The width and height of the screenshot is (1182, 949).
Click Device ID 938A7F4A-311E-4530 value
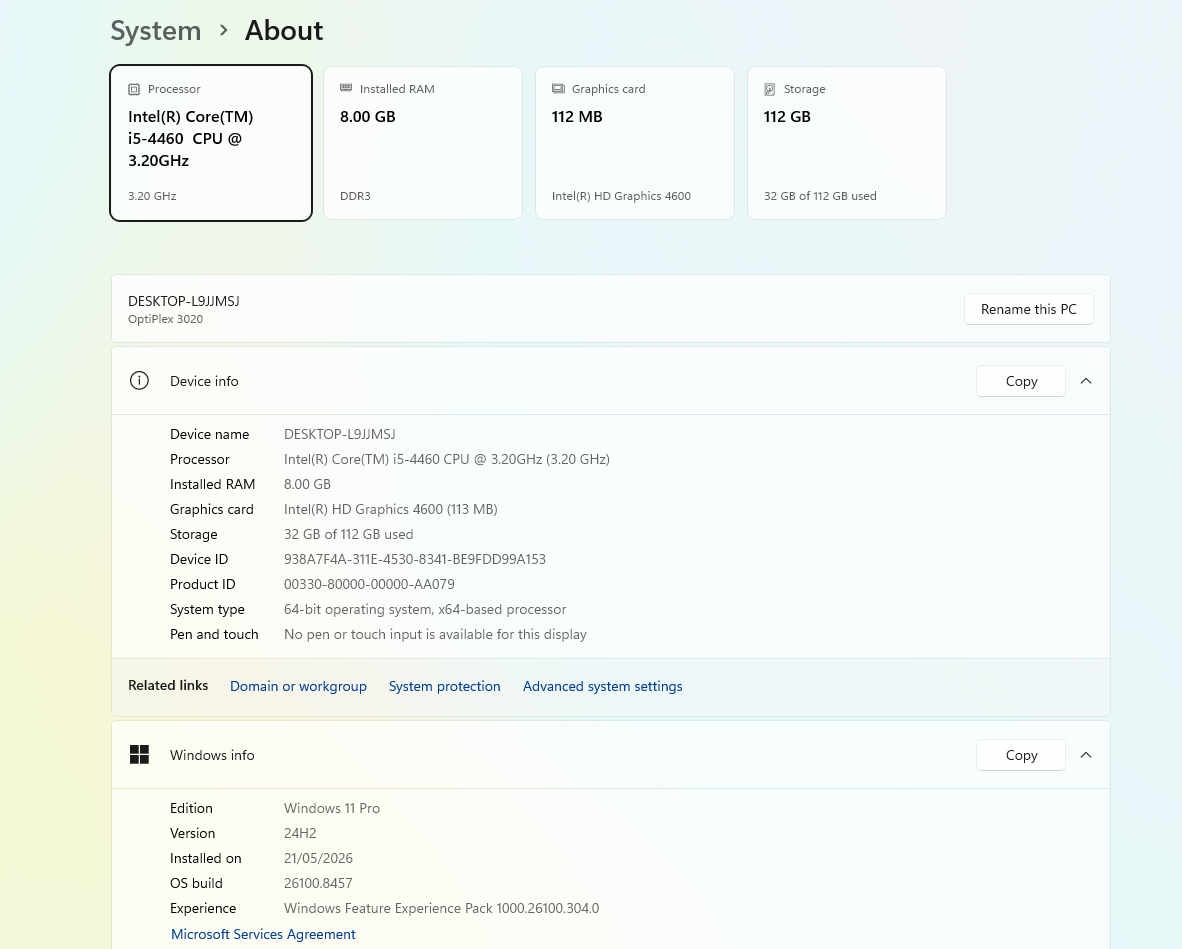click(415, 559)
